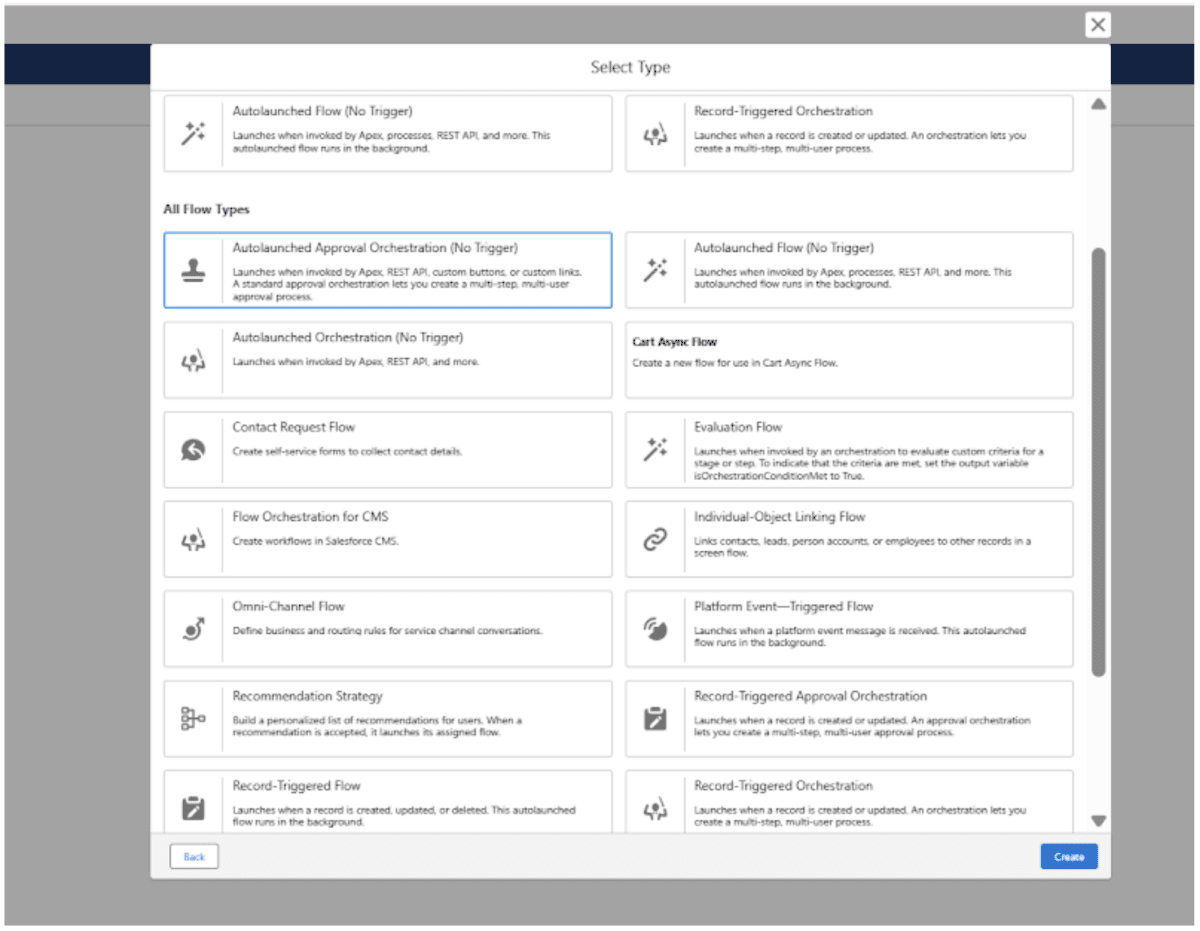Click the scrollbar up arrow
Viewport: 1200px width, 931px height.
(x=1098, y=104)
